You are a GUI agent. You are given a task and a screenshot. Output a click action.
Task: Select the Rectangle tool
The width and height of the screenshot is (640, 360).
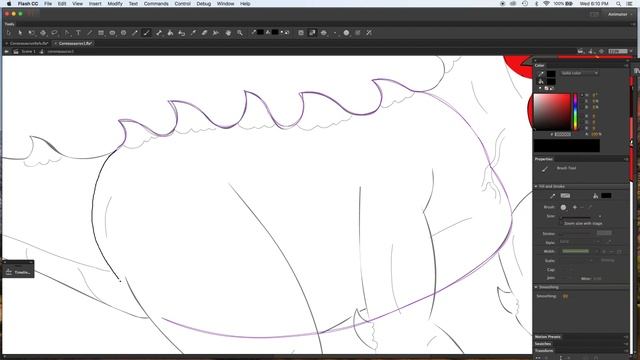(101, 33)
